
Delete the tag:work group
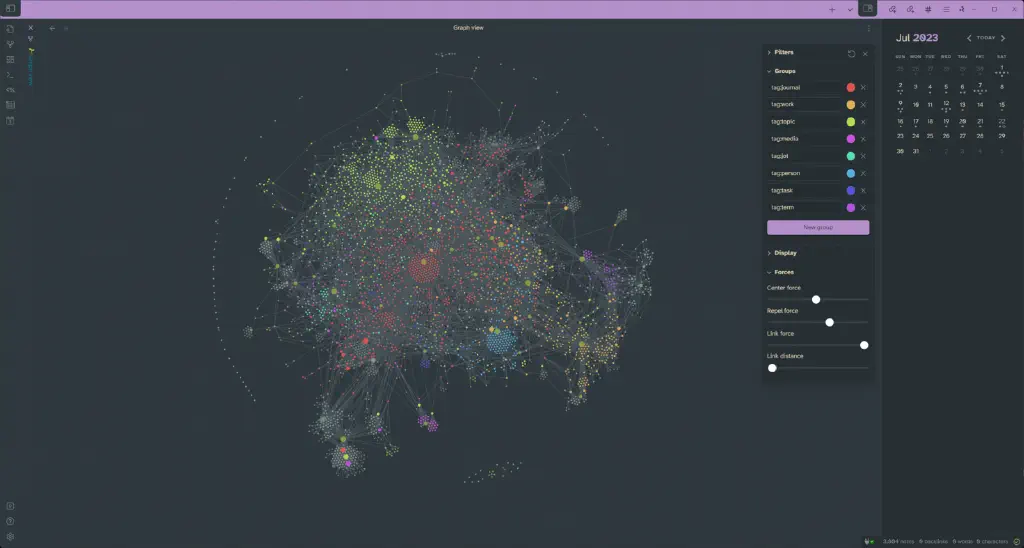click(863, 105)
